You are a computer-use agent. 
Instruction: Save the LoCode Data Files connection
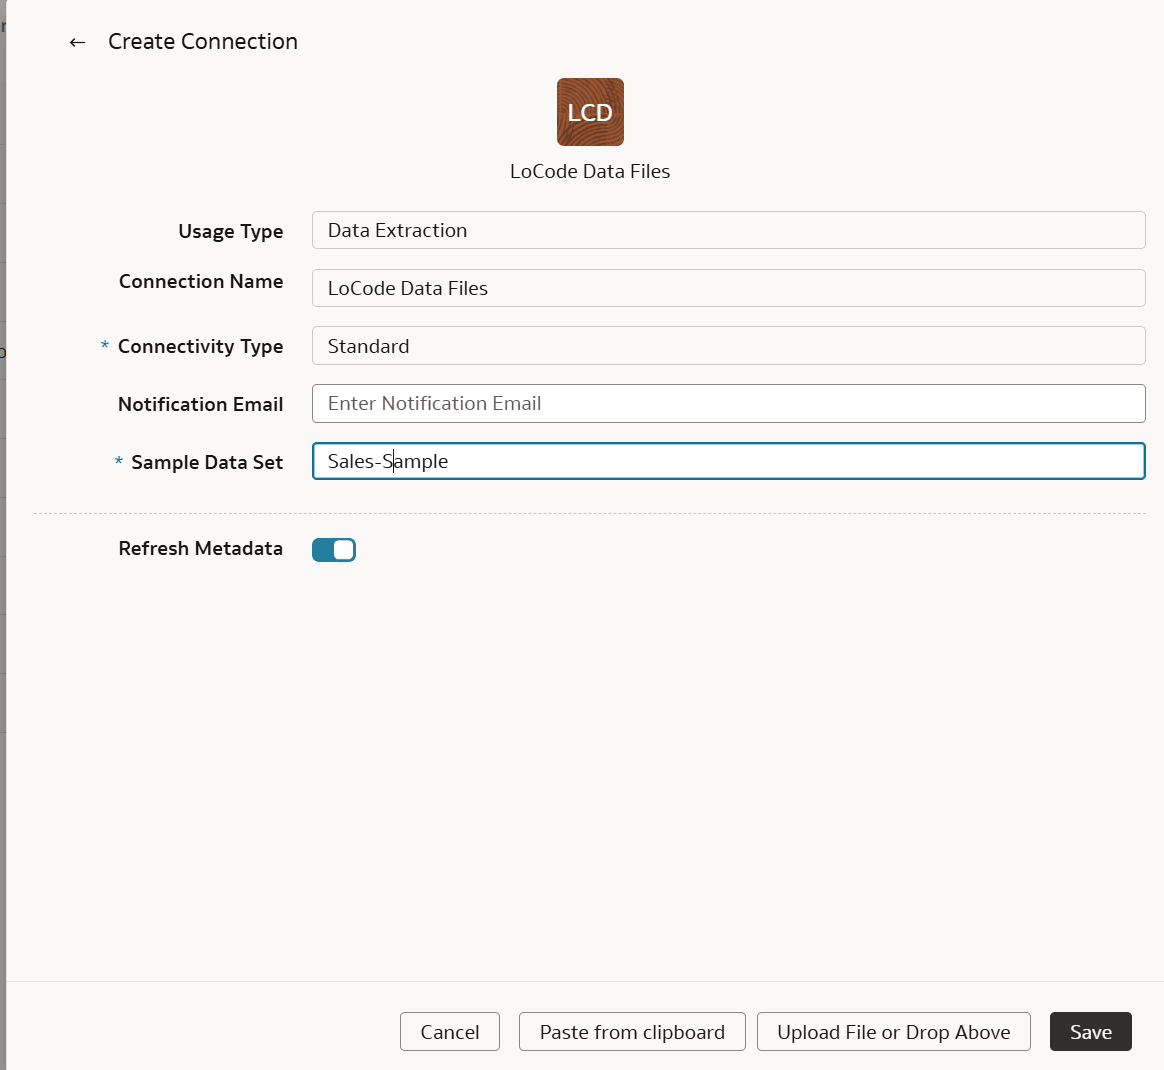click(1090, 1031)
